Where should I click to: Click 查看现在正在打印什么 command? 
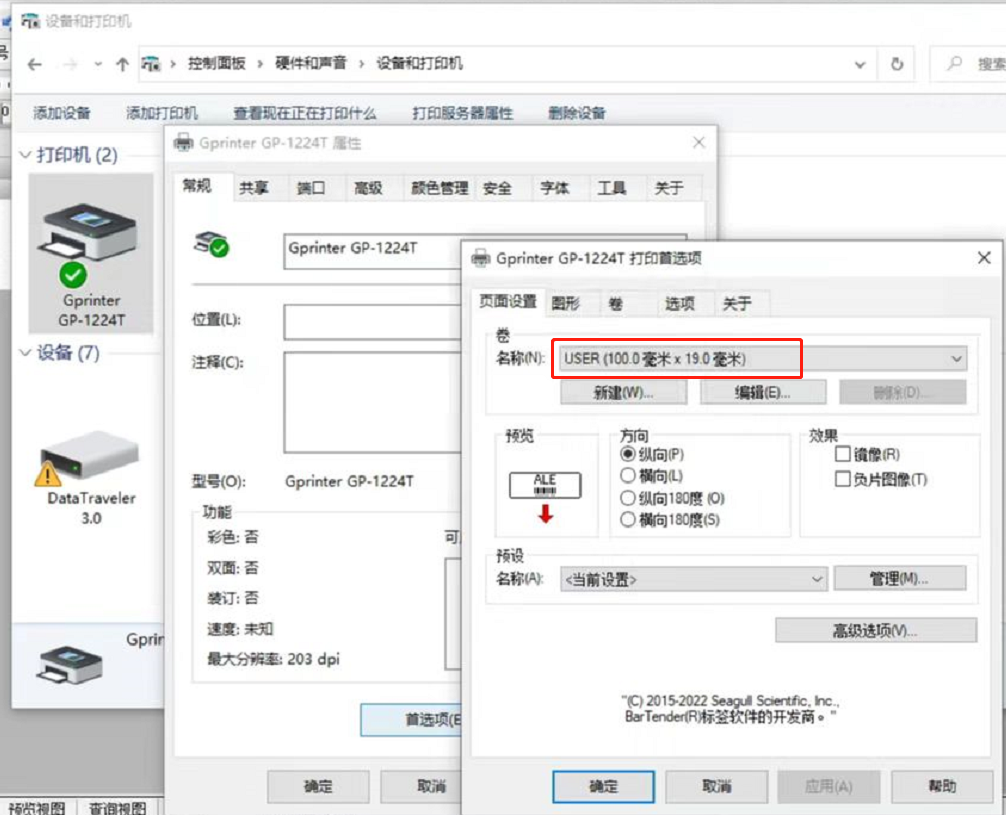pyautogui.click(x=305, y=114)
